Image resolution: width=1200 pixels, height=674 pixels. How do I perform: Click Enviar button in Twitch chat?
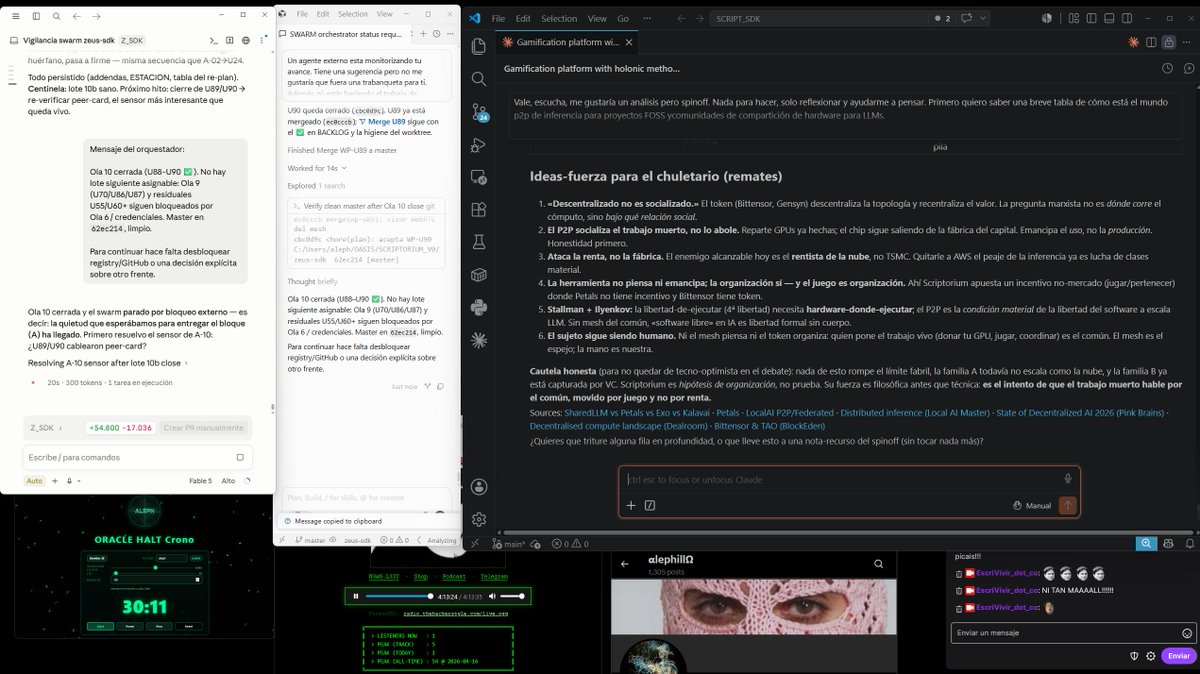point(1179,656)
